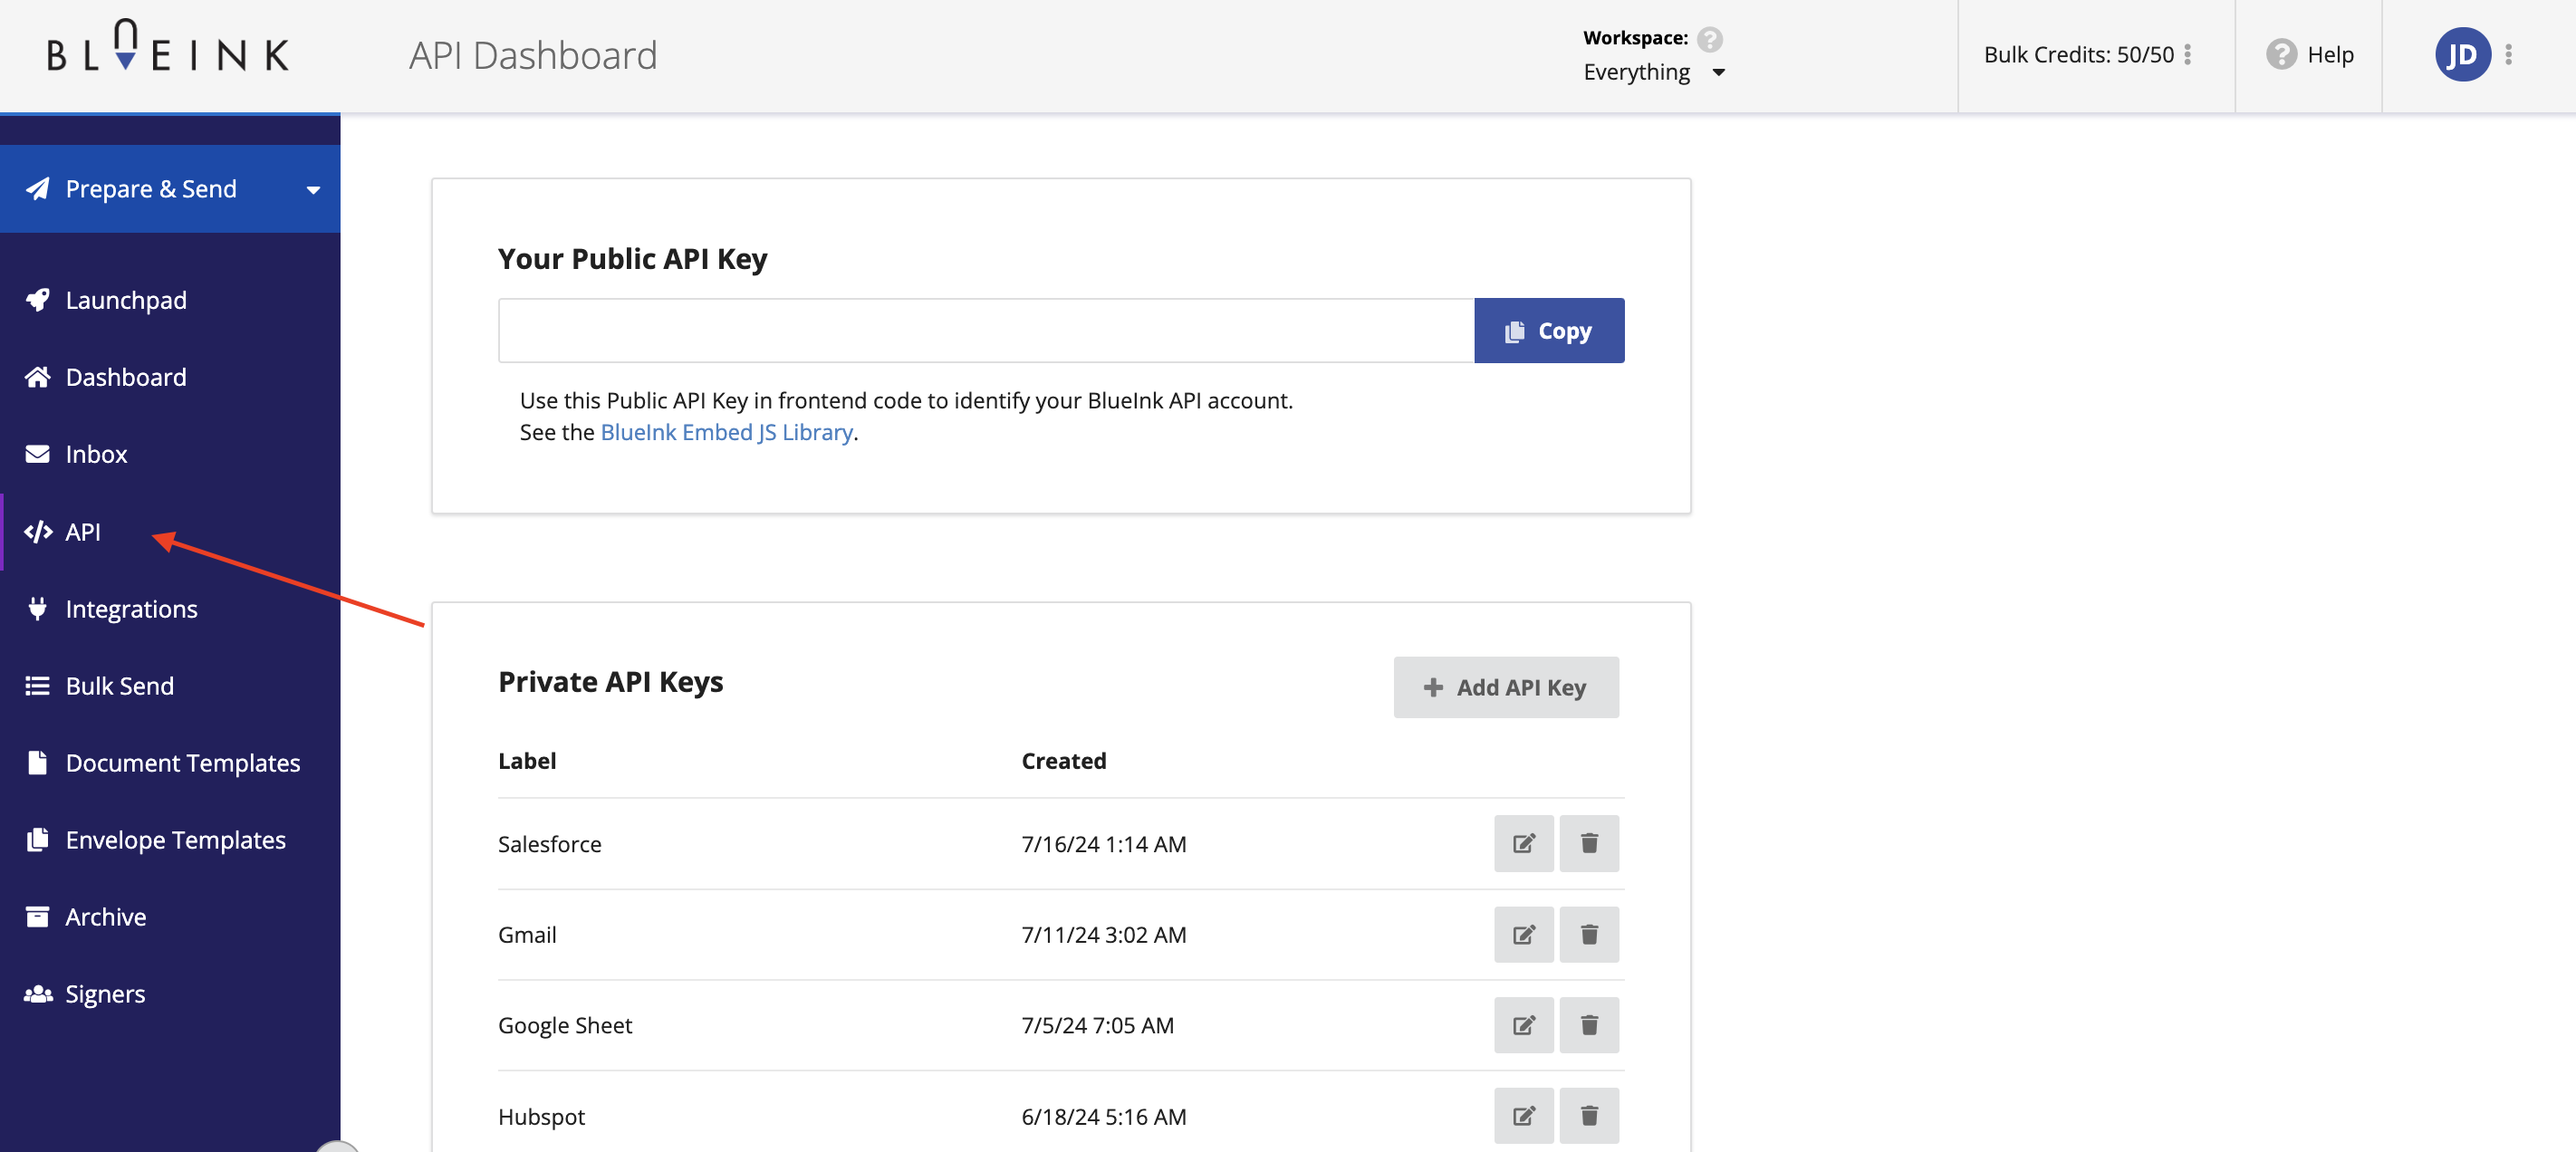Click the JD user avatar
This screenshot has height=1152, width=2576.
(2463, 55)
